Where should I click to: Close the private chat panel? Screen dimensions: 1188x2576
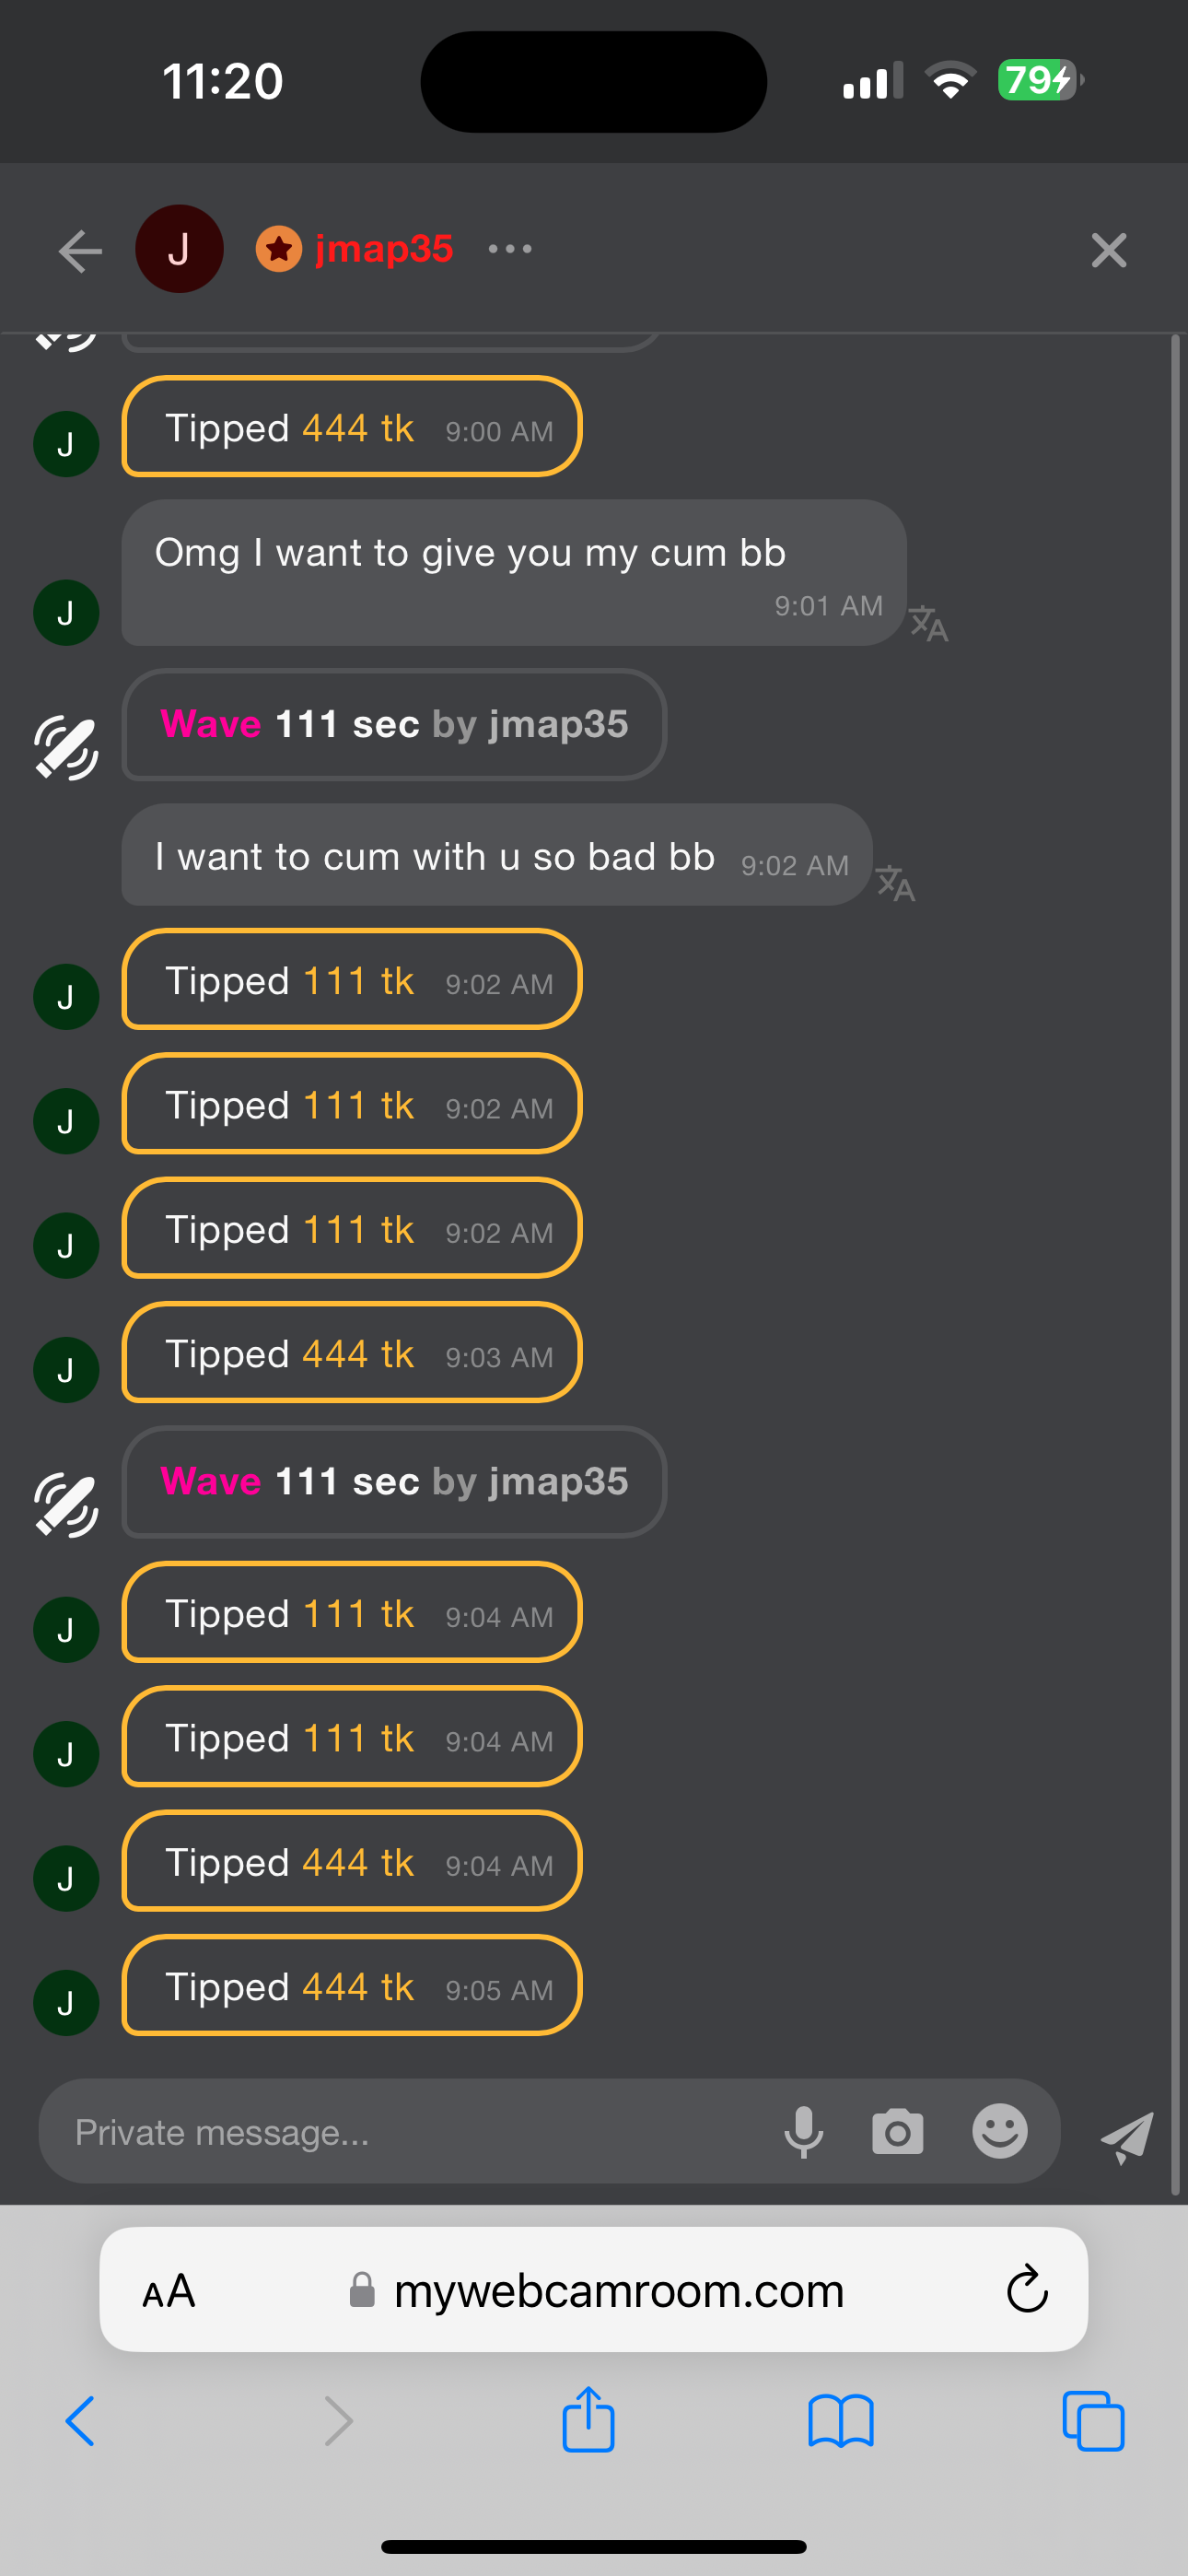(1108, 250)
